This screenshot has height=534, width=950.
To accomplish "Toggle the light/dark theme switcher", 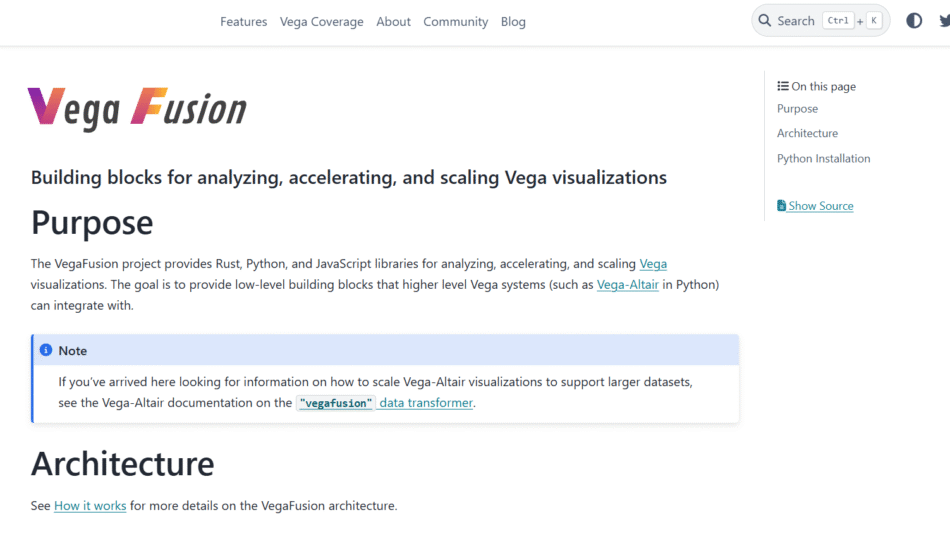I will [914, 21].
